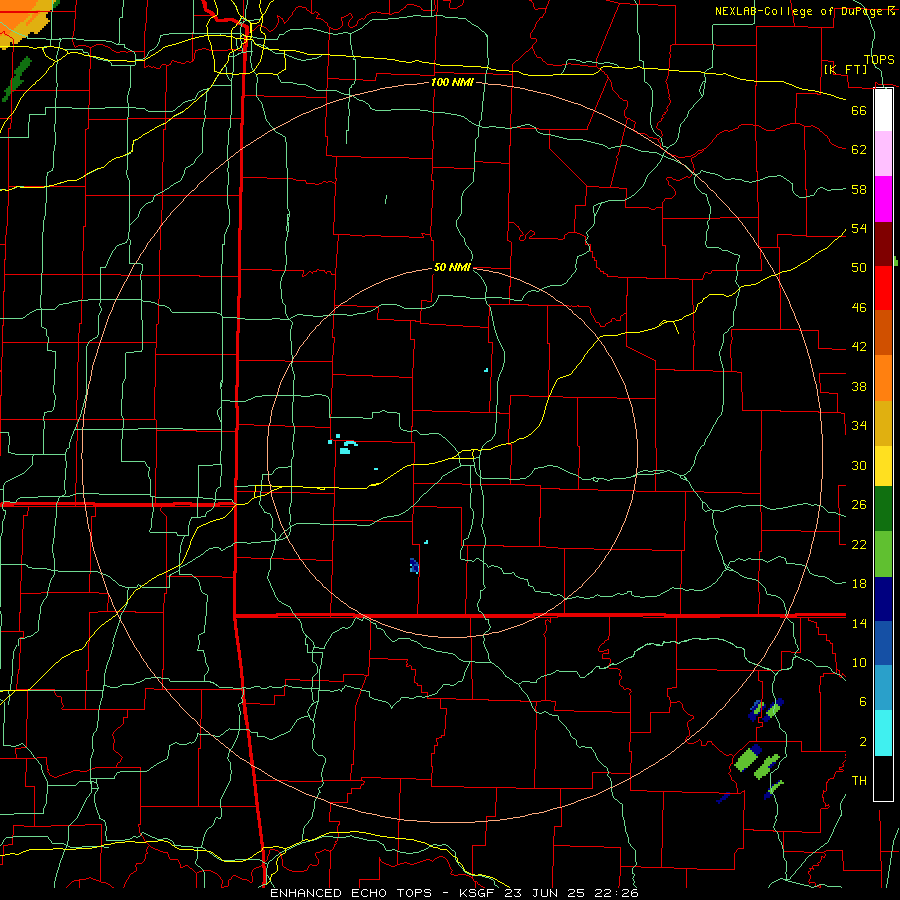Click the legend value '6'

coord(862,701)
